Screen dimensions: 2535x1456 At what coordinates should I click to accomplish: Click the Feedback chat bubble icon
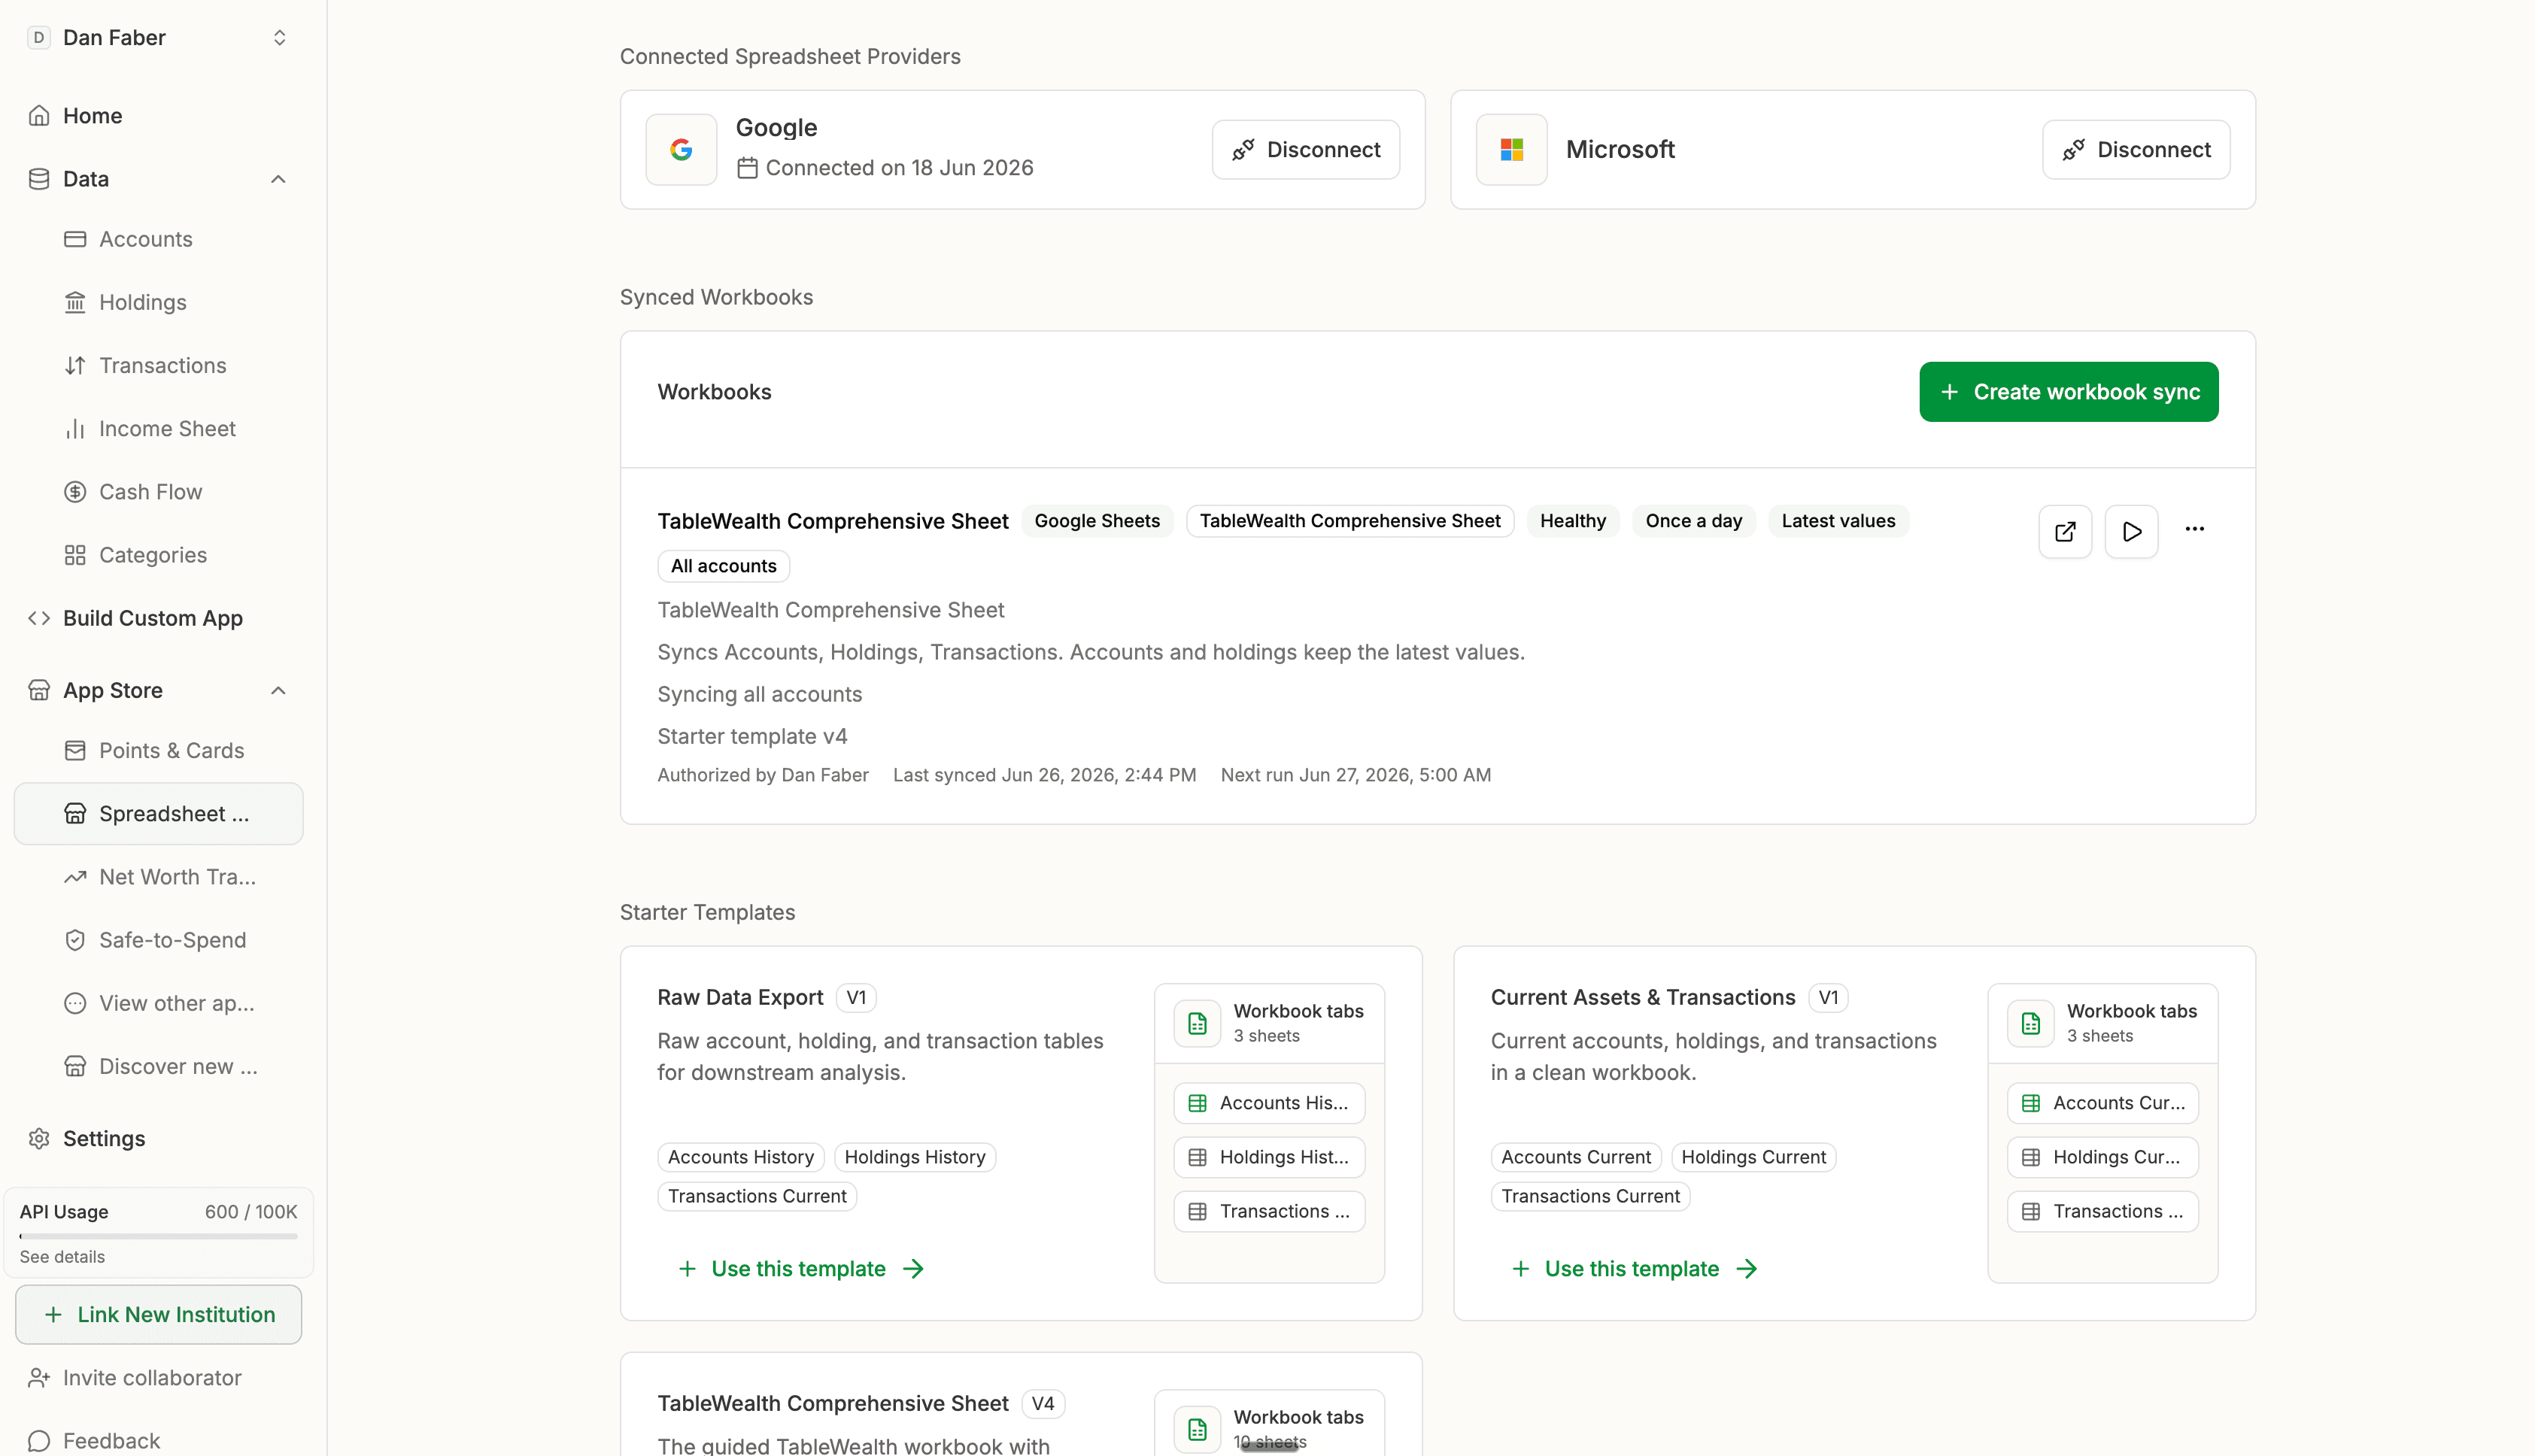point(39,1440)
